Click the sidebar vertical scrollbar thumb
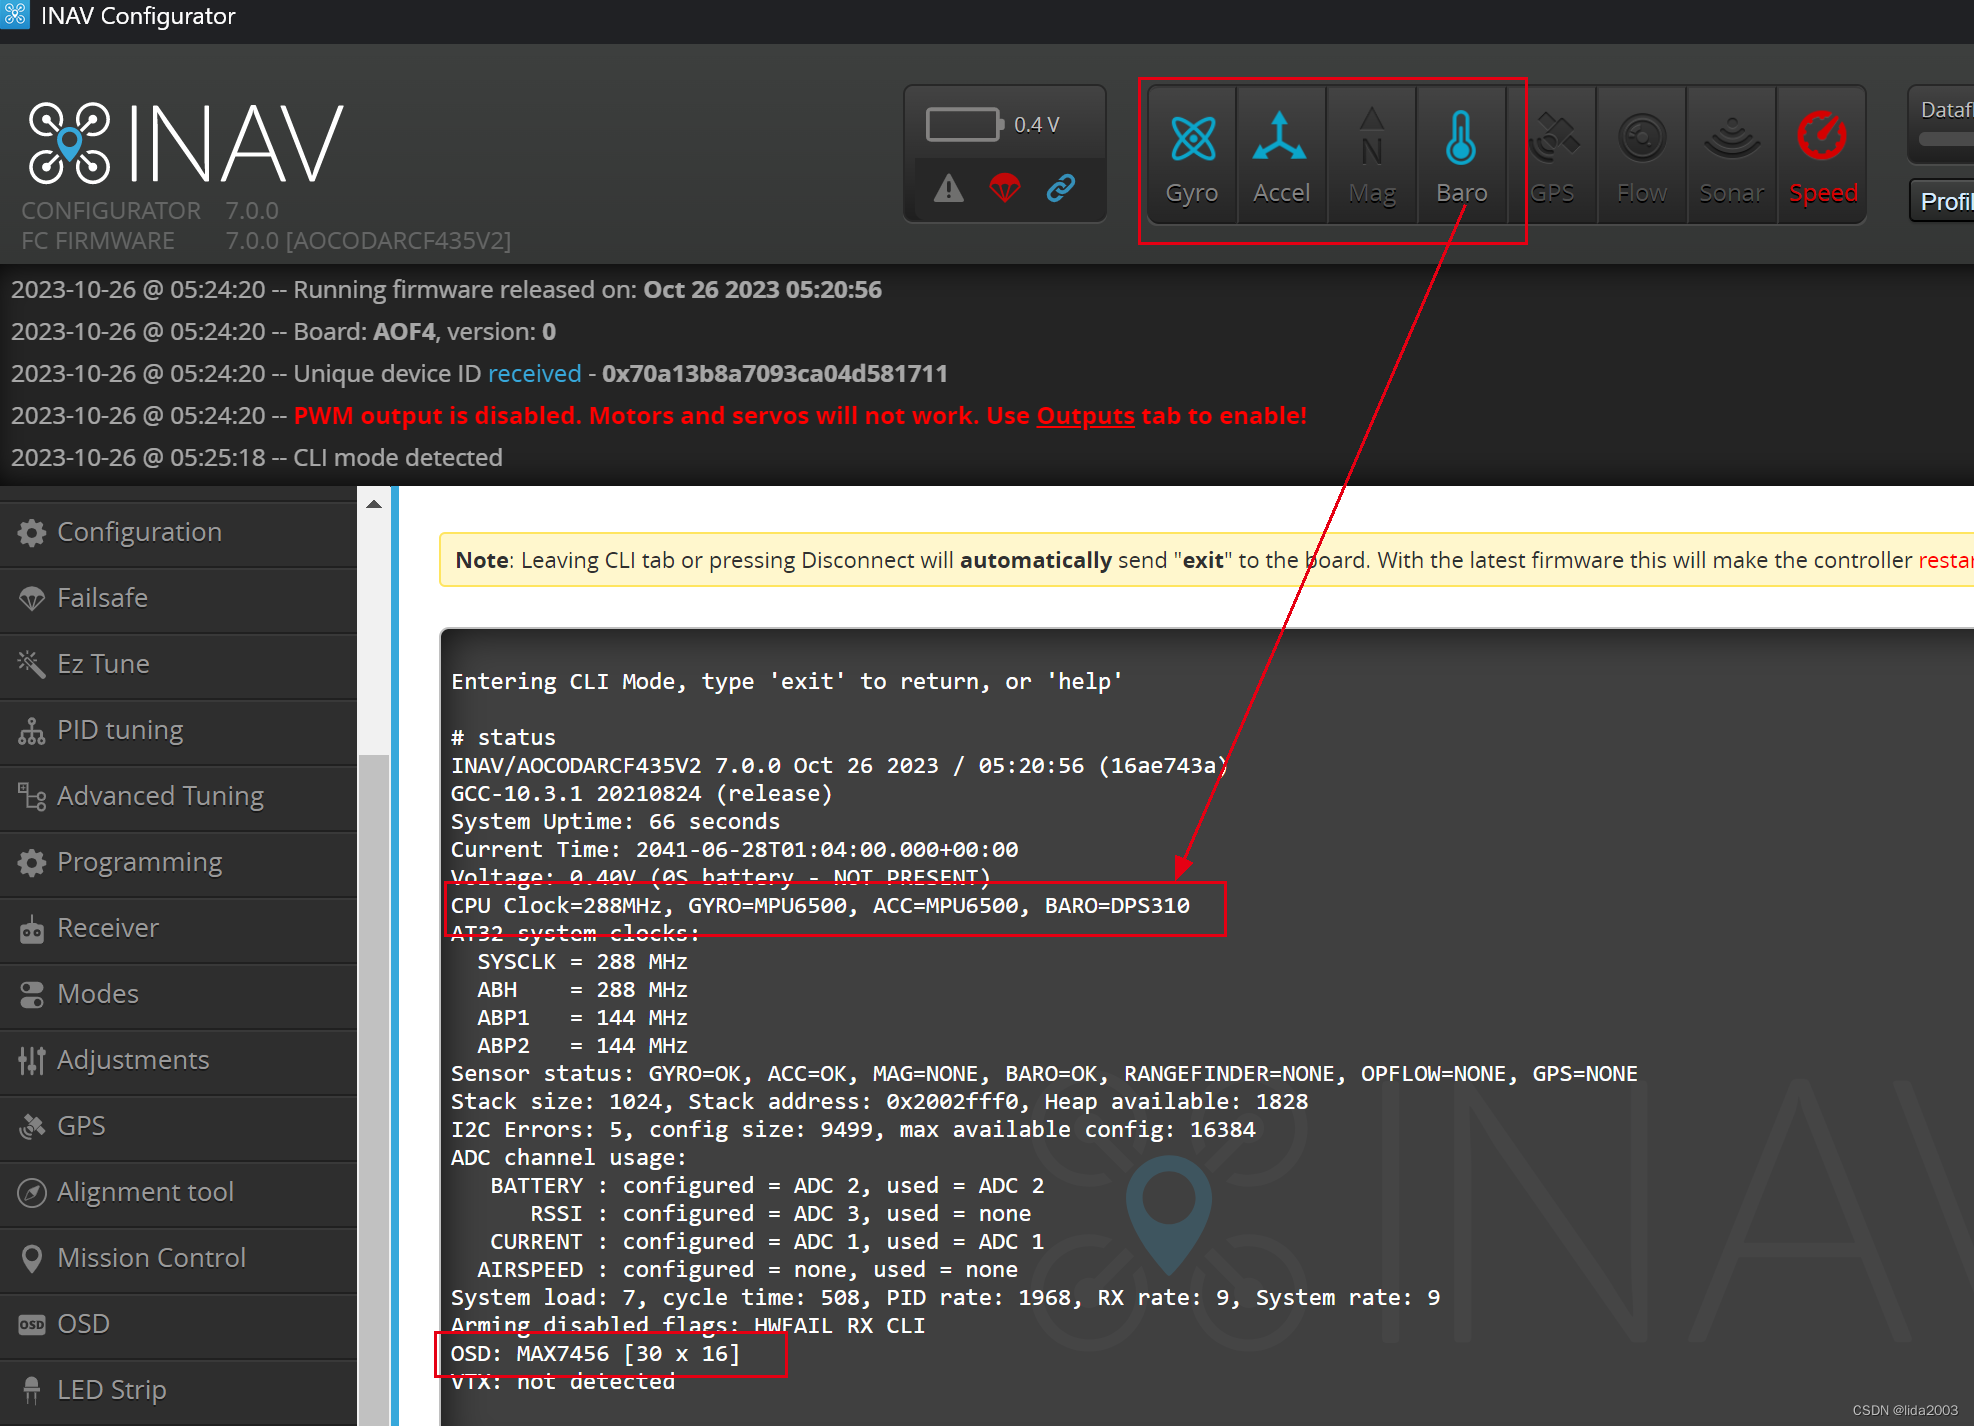The width and height of the screenshot is (1974, 1426). coord(374,1089)
